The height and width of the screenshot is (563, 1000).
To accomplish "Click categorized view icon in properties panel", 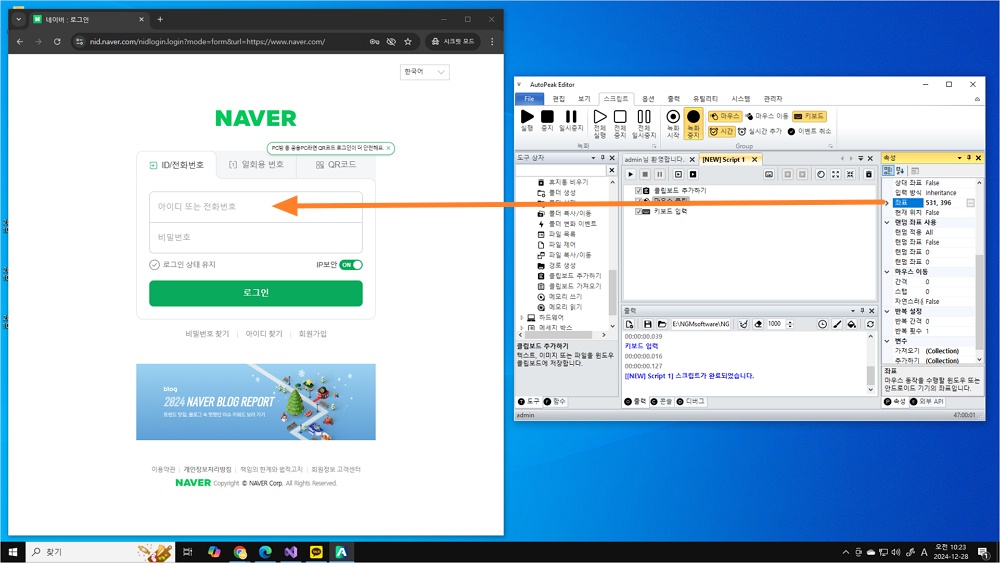I will pos(888,170).
